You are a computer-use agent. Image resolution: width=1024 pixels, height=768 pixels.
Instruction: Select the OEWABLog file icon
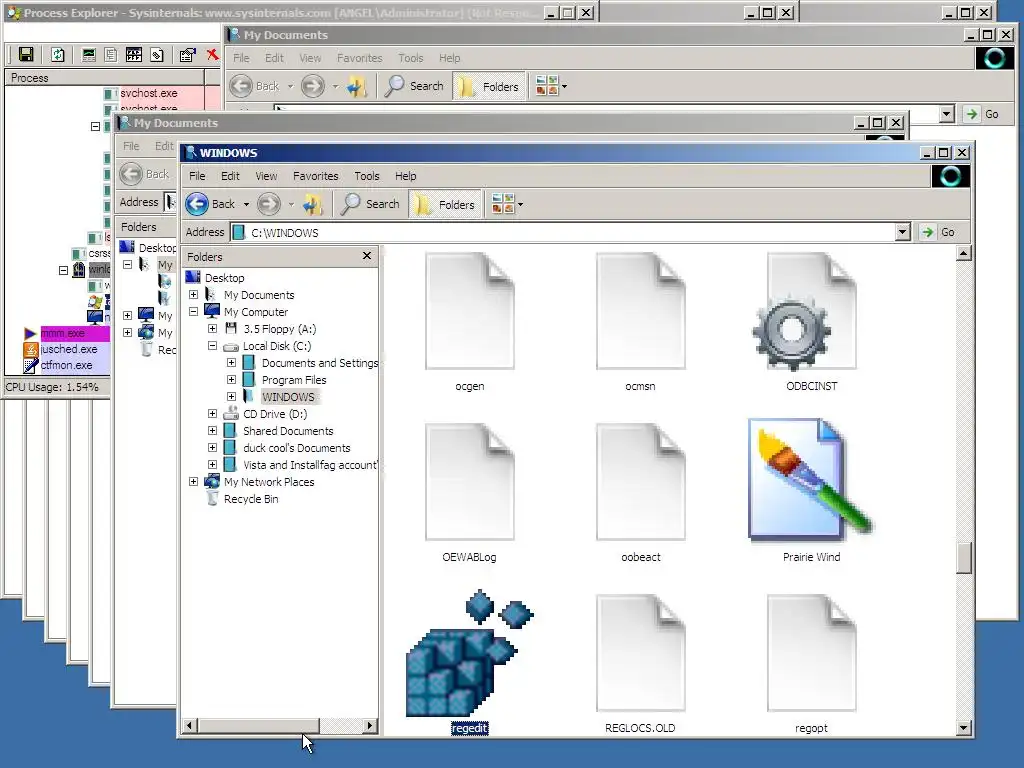pyautogui.click(x=470, y=493)
